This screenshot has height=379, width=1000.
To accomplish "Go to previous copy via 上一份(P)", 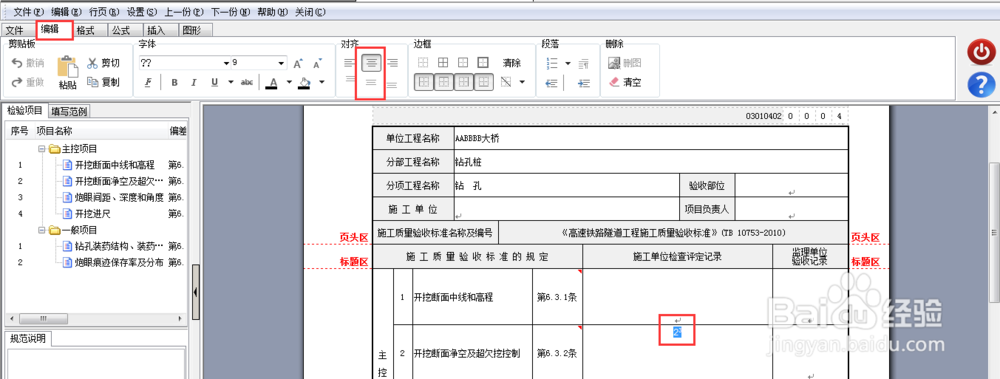I will (x=184, y=12).
